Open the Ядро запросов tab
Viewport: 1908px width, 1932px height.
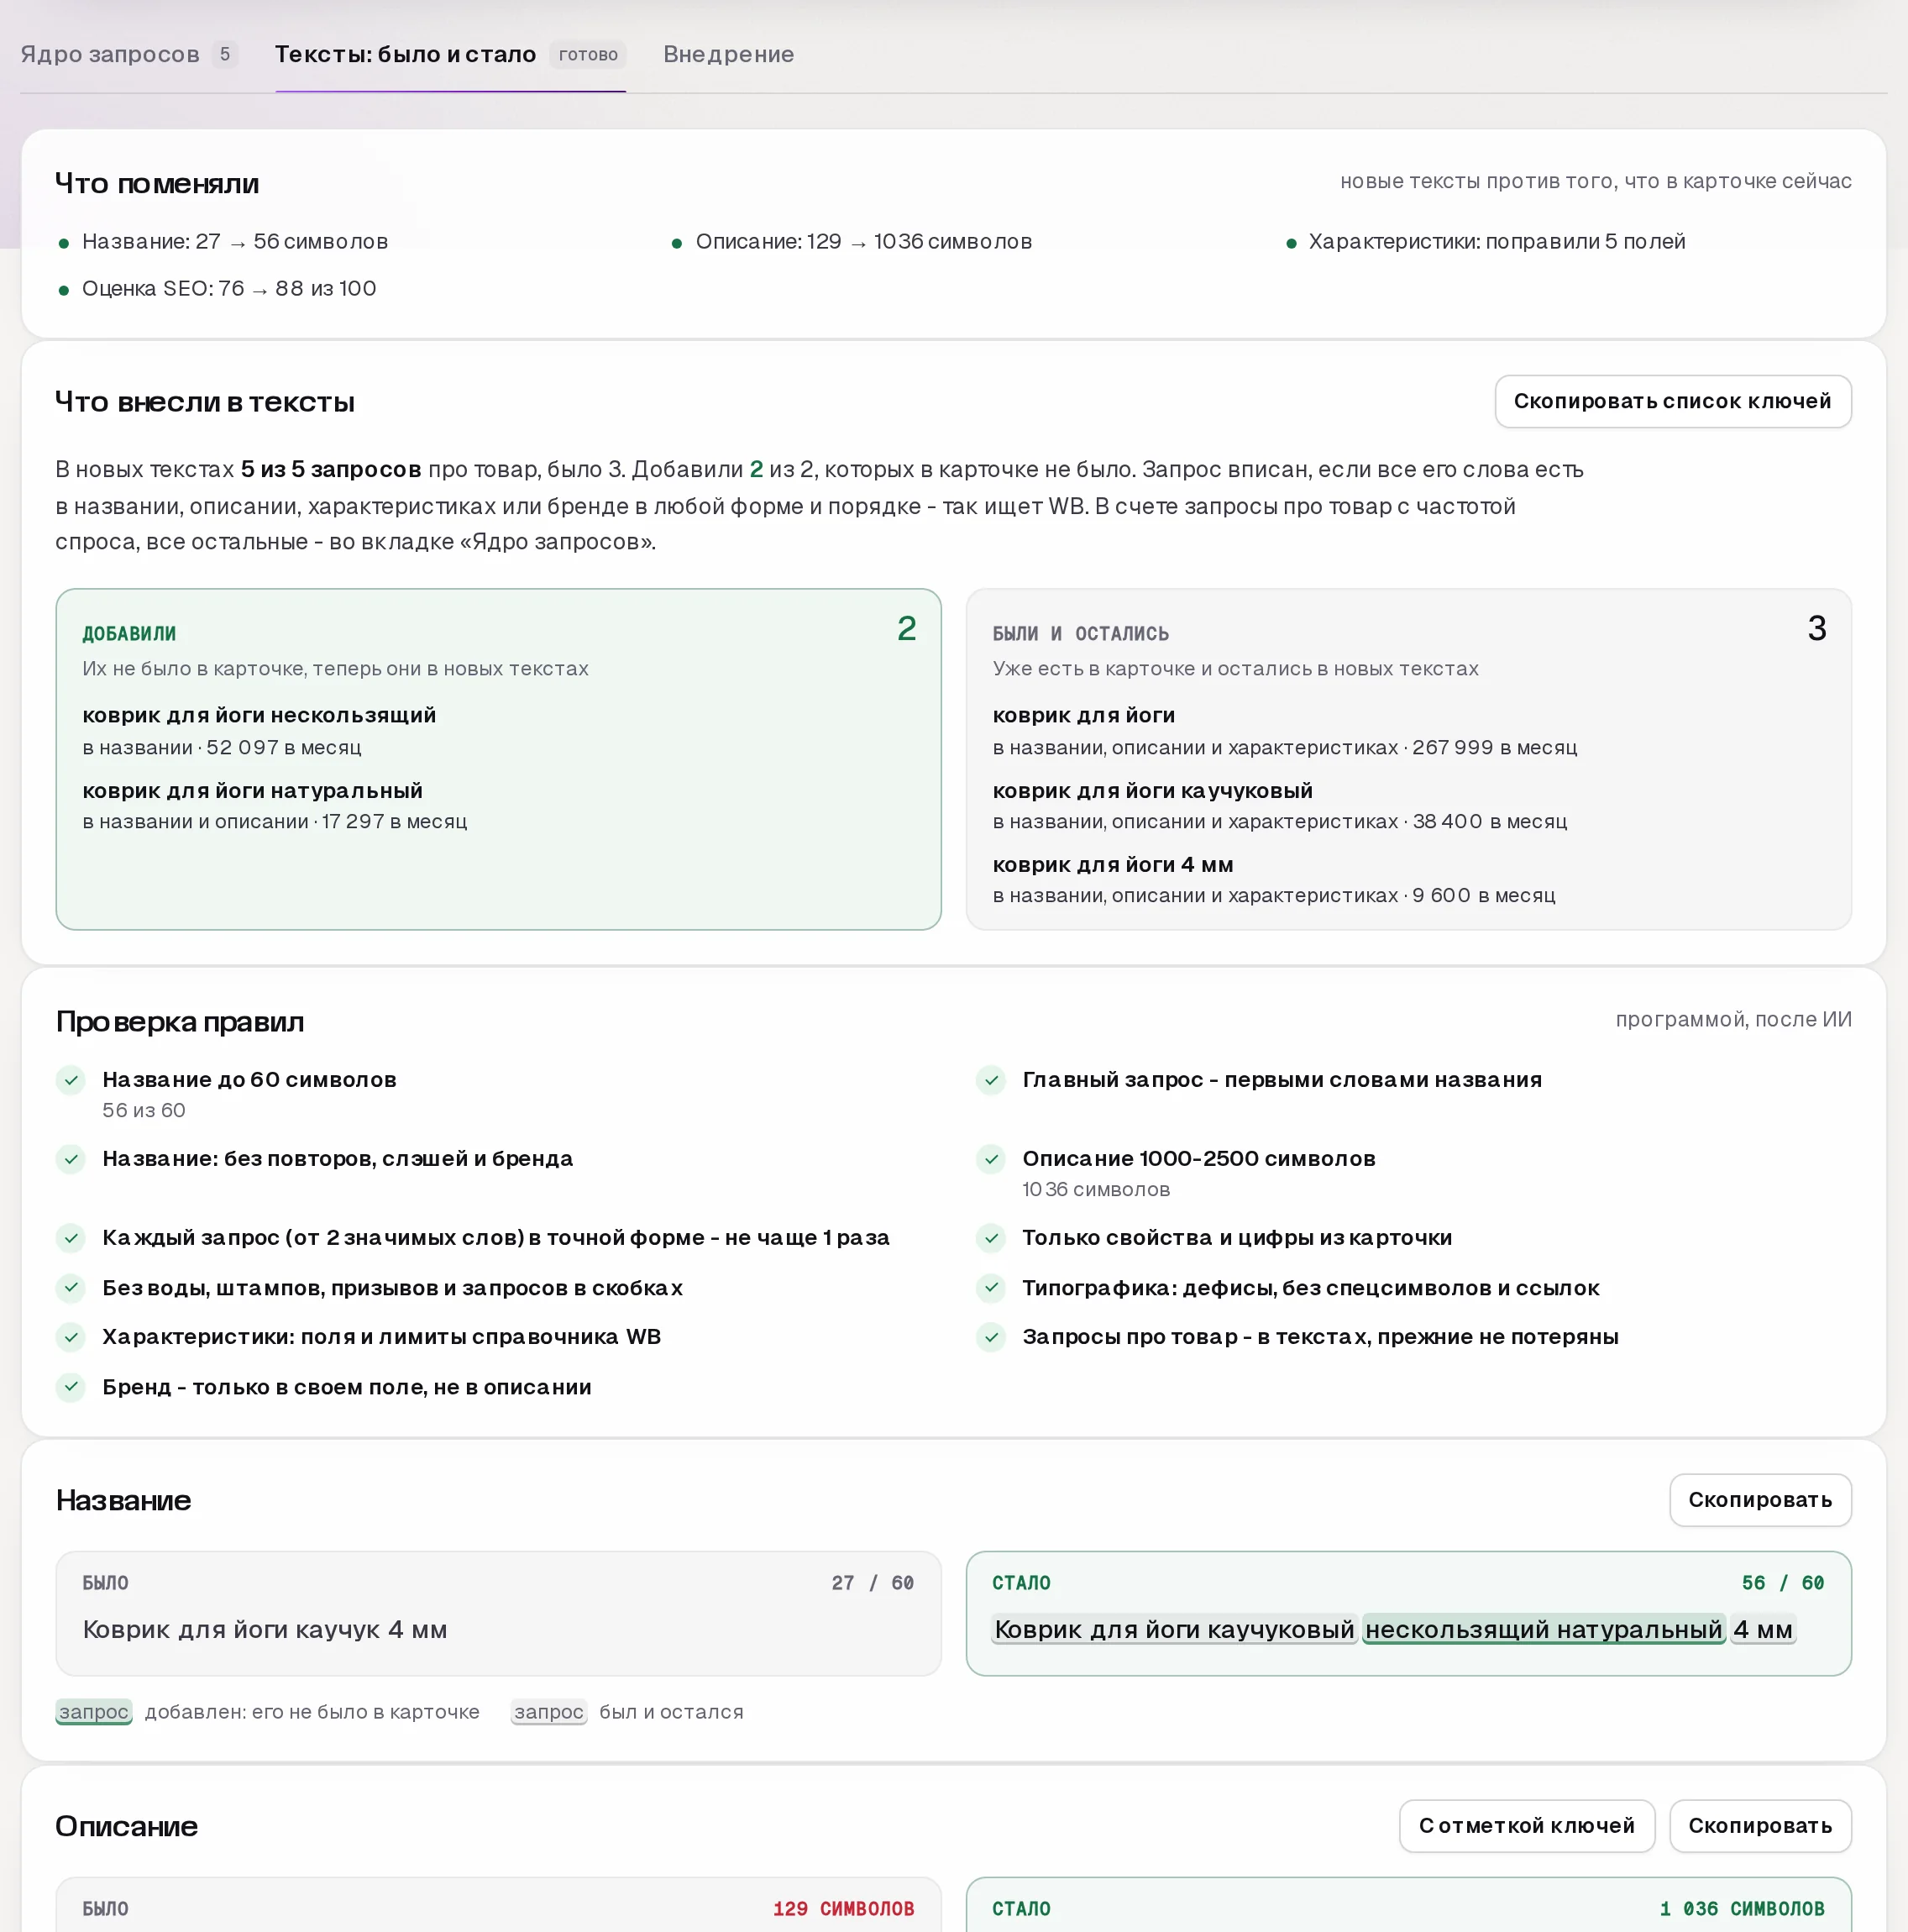click(129, 54)
